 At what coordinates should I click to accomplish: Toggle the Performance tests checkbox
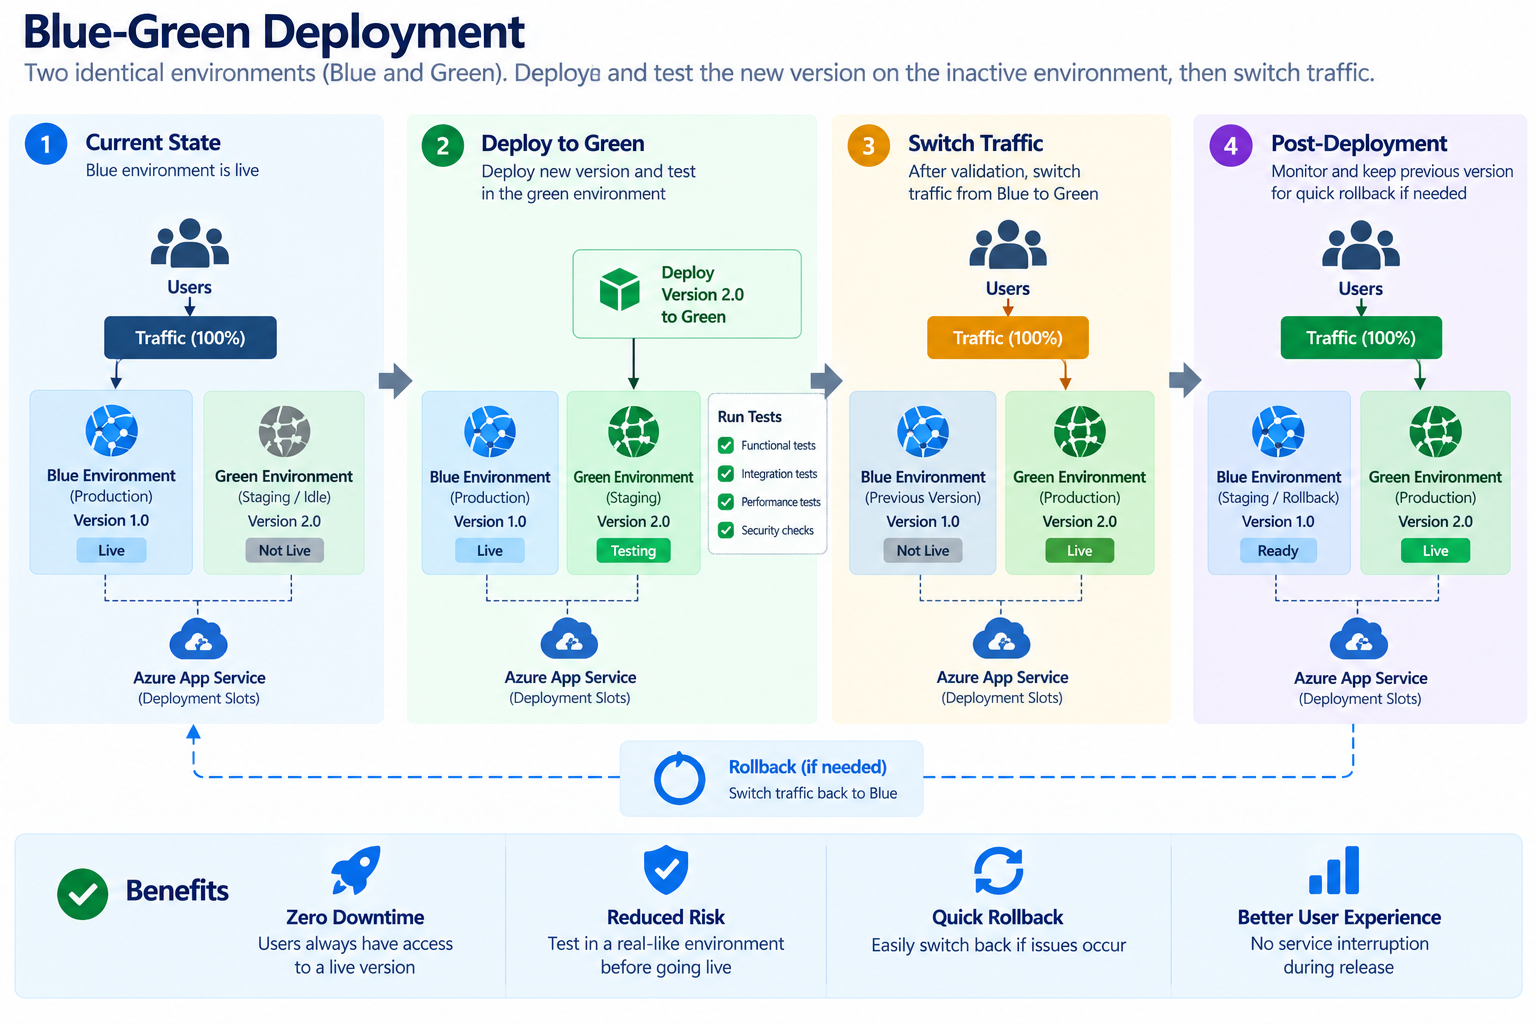pos(726,502)
